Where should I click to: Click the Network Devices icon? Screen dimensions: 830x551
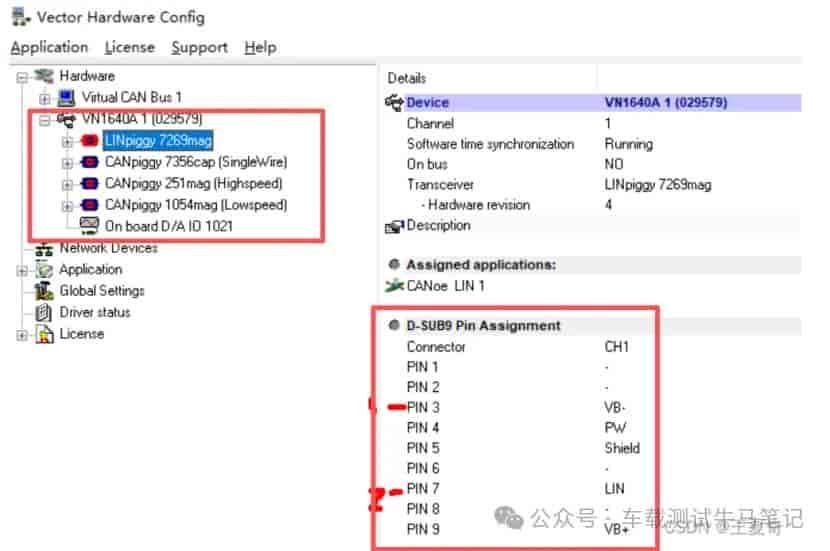point(44,249)
